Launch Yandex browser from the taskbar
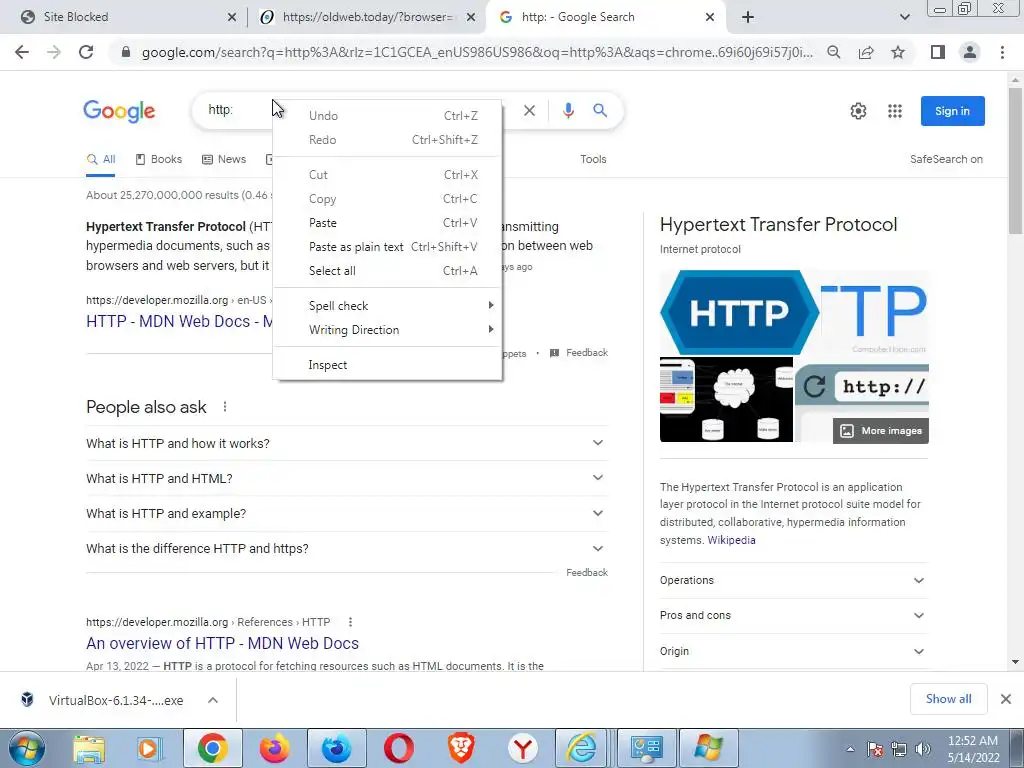1024x768 pixels. pos(522,748)
